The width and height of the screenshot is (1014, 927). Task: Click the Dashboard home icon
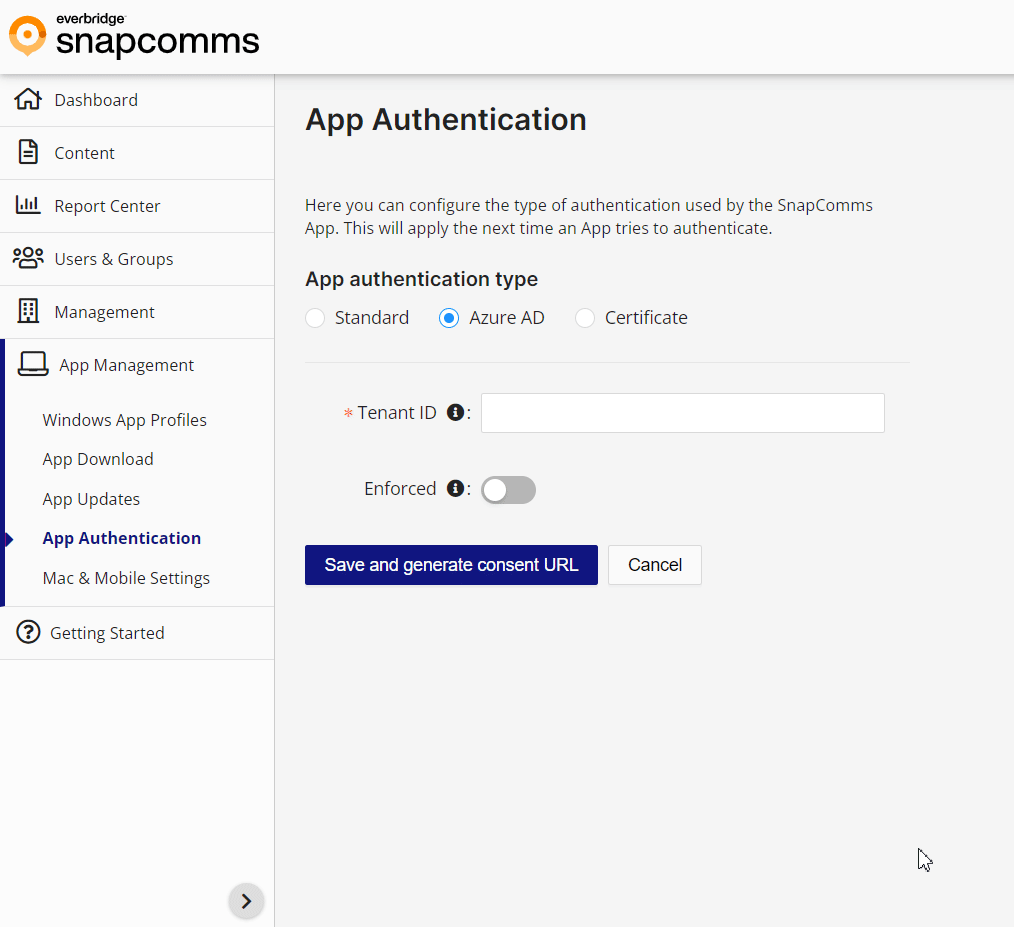pyautogui.click(x=28, y=99)
